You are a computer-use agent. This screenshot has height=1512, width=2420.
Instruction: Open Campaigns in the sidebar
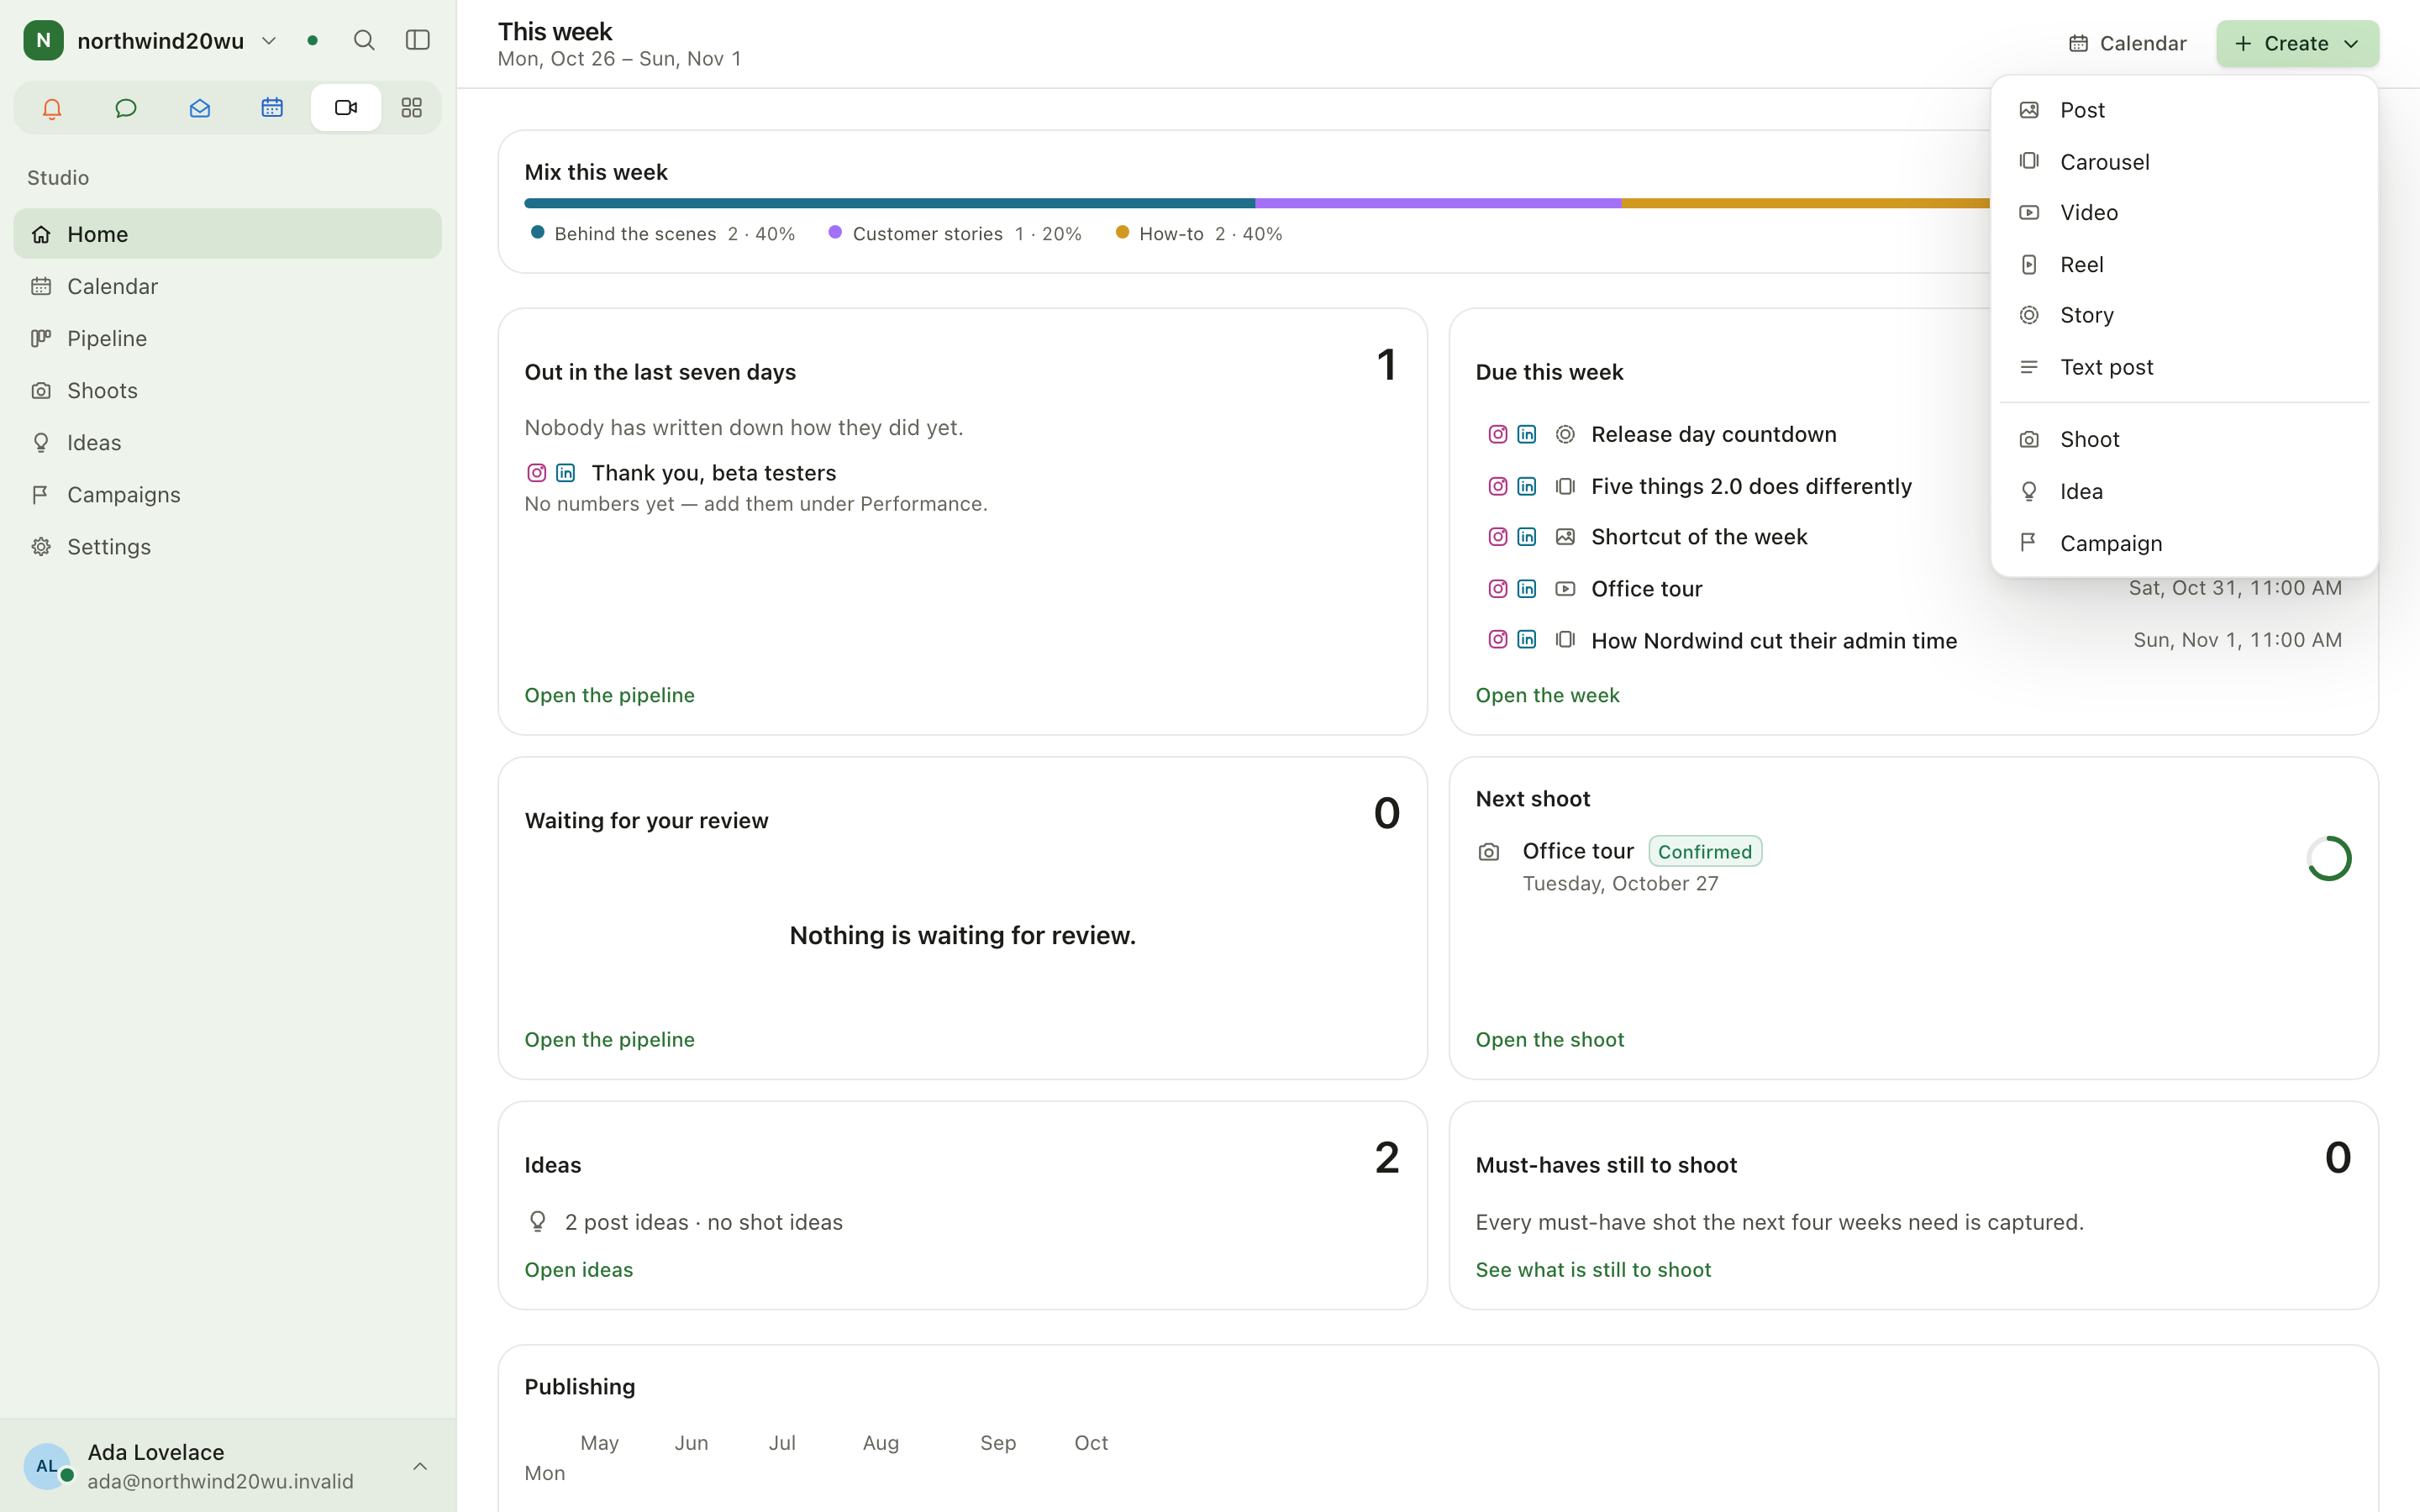click(x=228, y=494)
